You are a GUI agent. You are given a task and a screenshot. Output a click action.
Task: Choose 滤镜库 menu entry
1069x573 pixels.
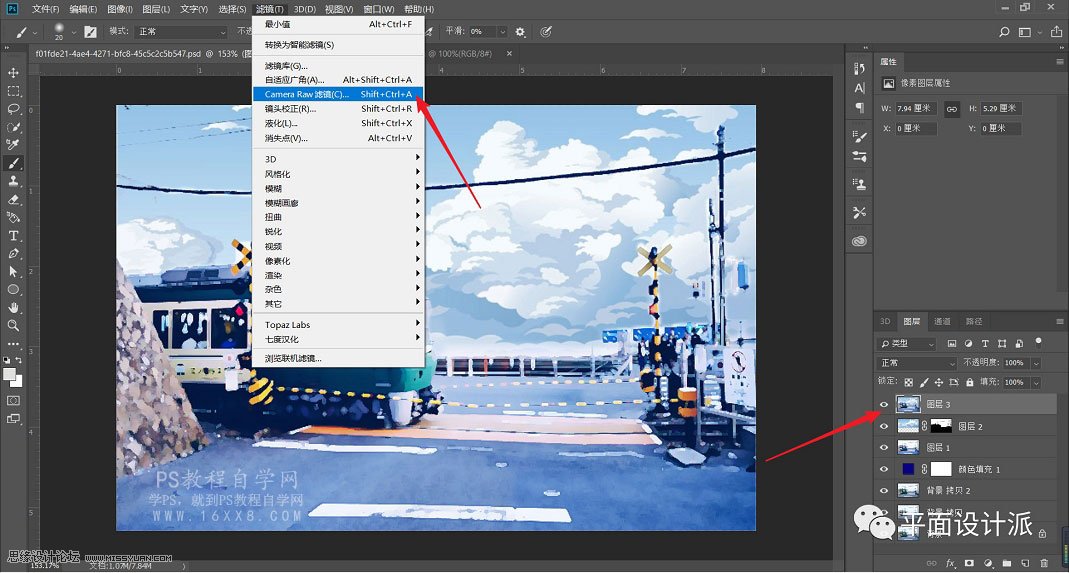339,66
